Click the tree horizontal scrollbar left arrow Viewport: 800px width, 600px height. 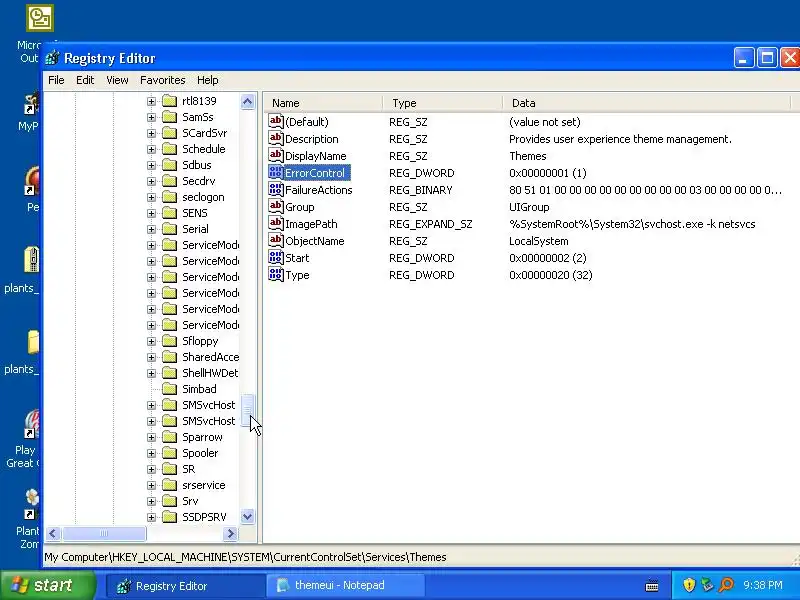53,534
